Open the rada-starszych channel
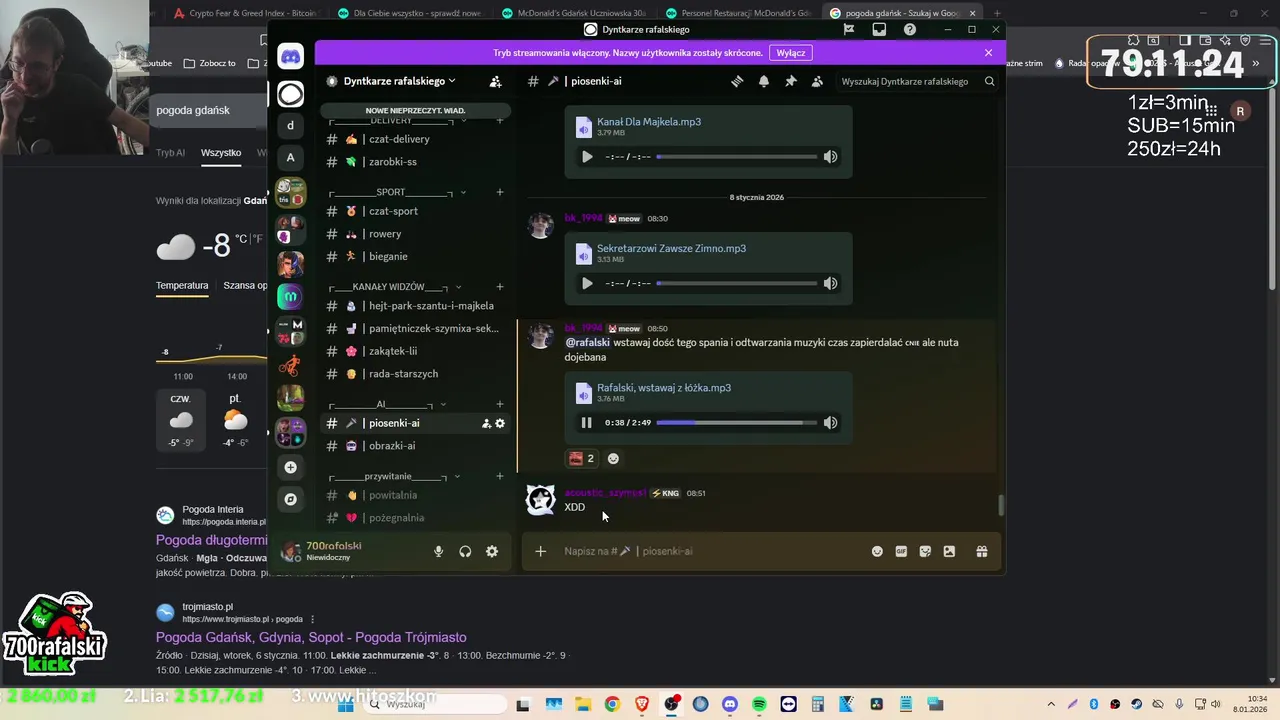Screen dimensions: 1280x720 tap(417, 374)
